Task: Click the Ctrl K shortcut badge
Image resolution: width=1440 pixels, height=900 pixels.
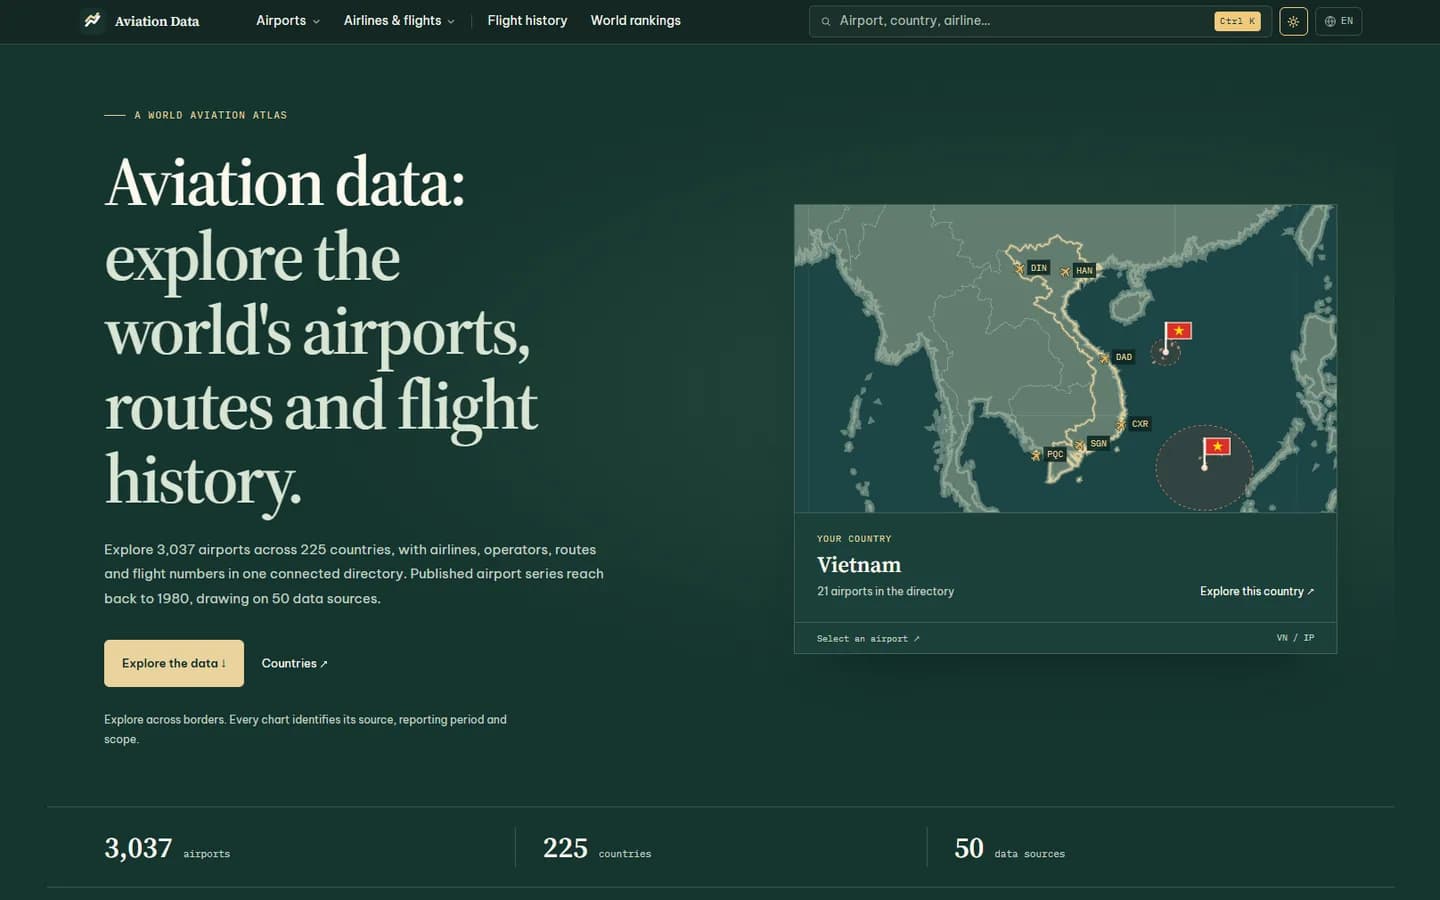Action: pos(1237,21)
